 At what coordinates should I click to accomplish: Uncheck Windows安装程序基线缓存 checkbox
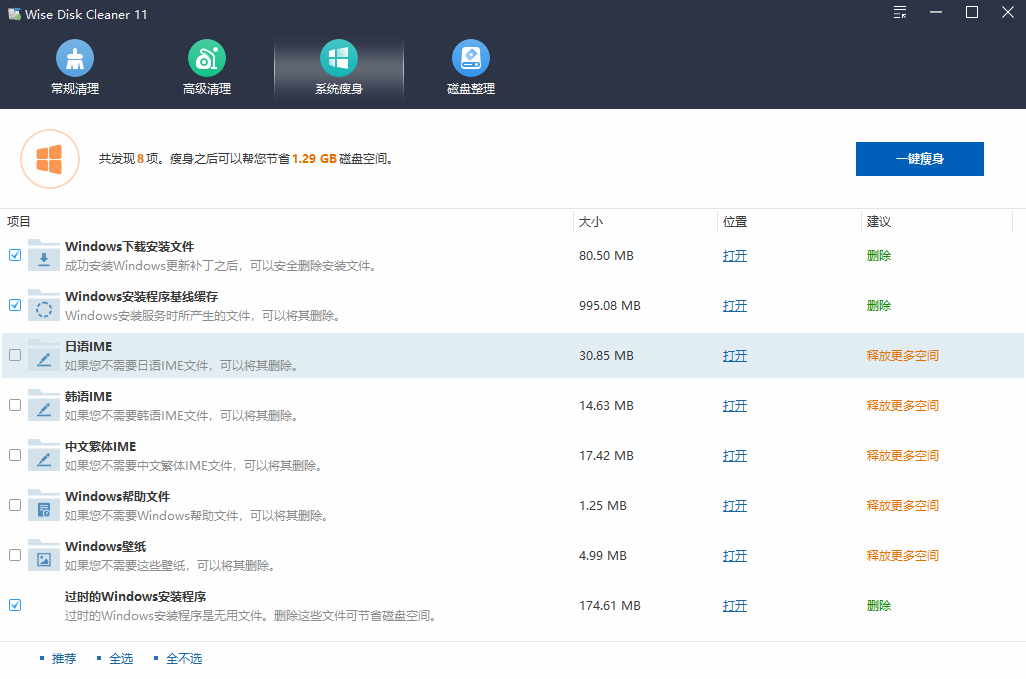15,305
